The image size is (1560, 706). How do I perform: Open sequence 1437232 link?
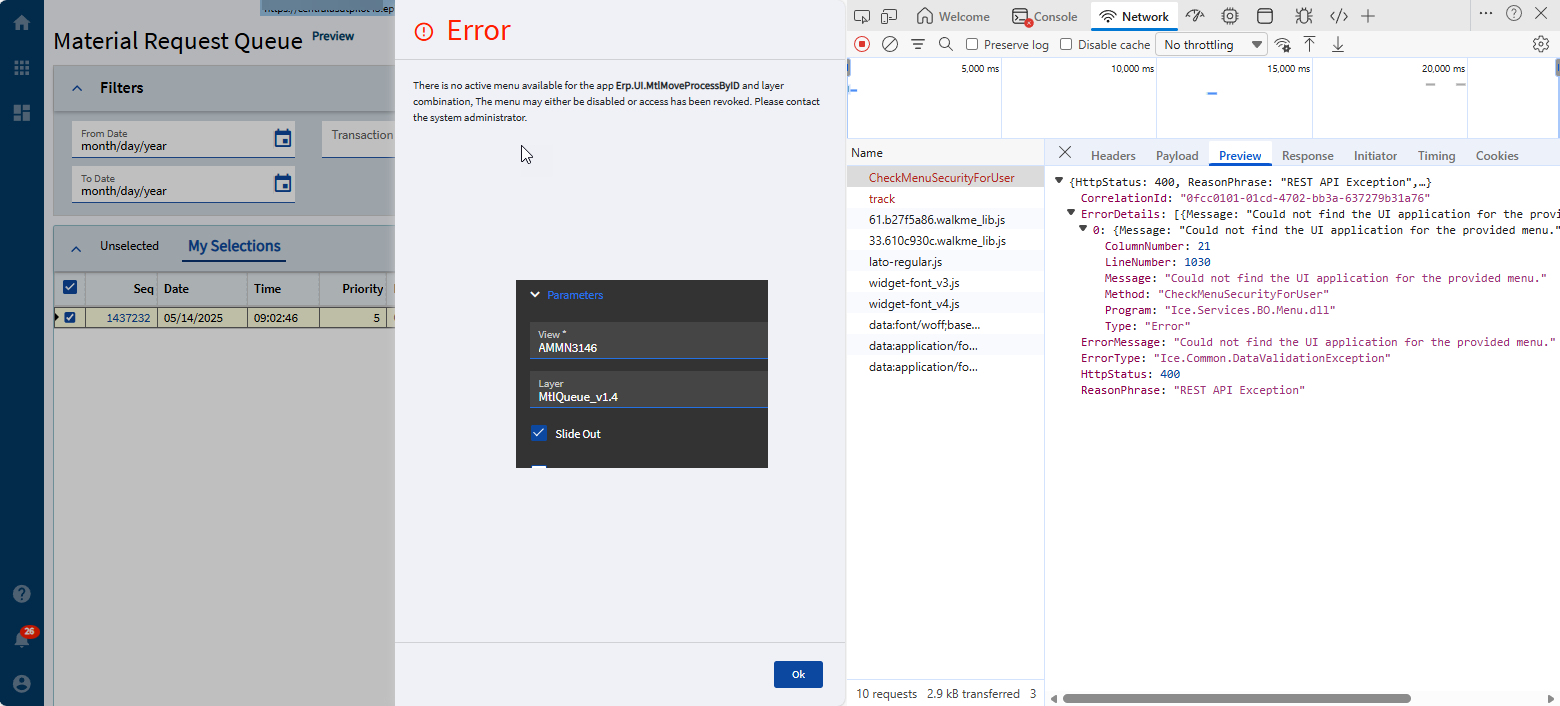[128, 318]
